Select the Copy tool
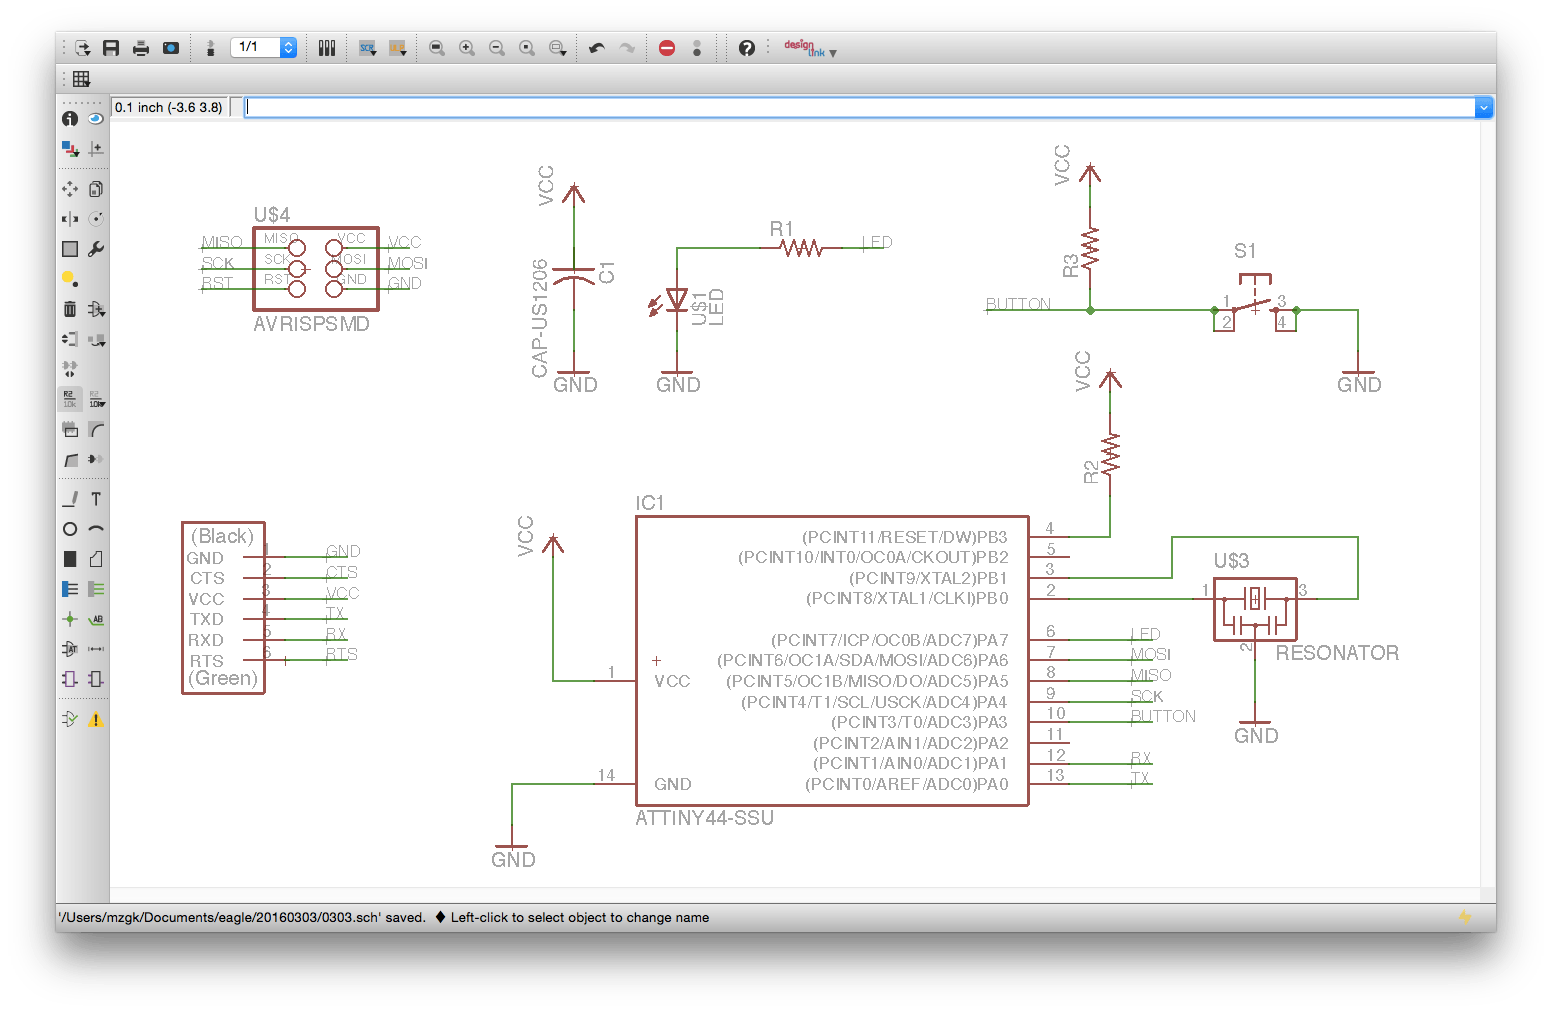1552x1012 pixels. coord(96,189)
